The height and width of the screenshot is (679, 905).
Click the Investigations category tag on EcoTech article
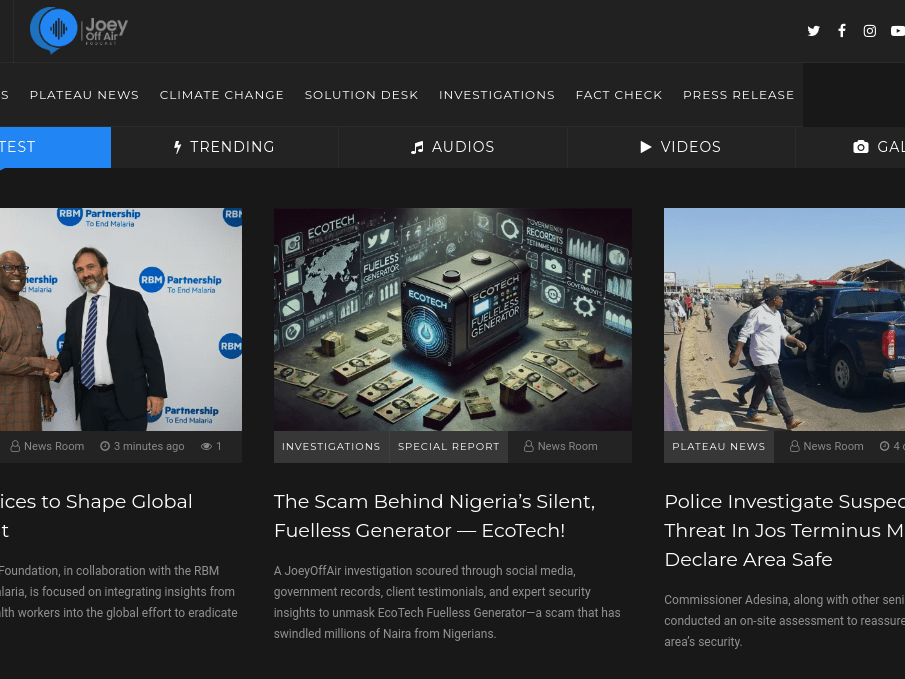coord(331,447)
